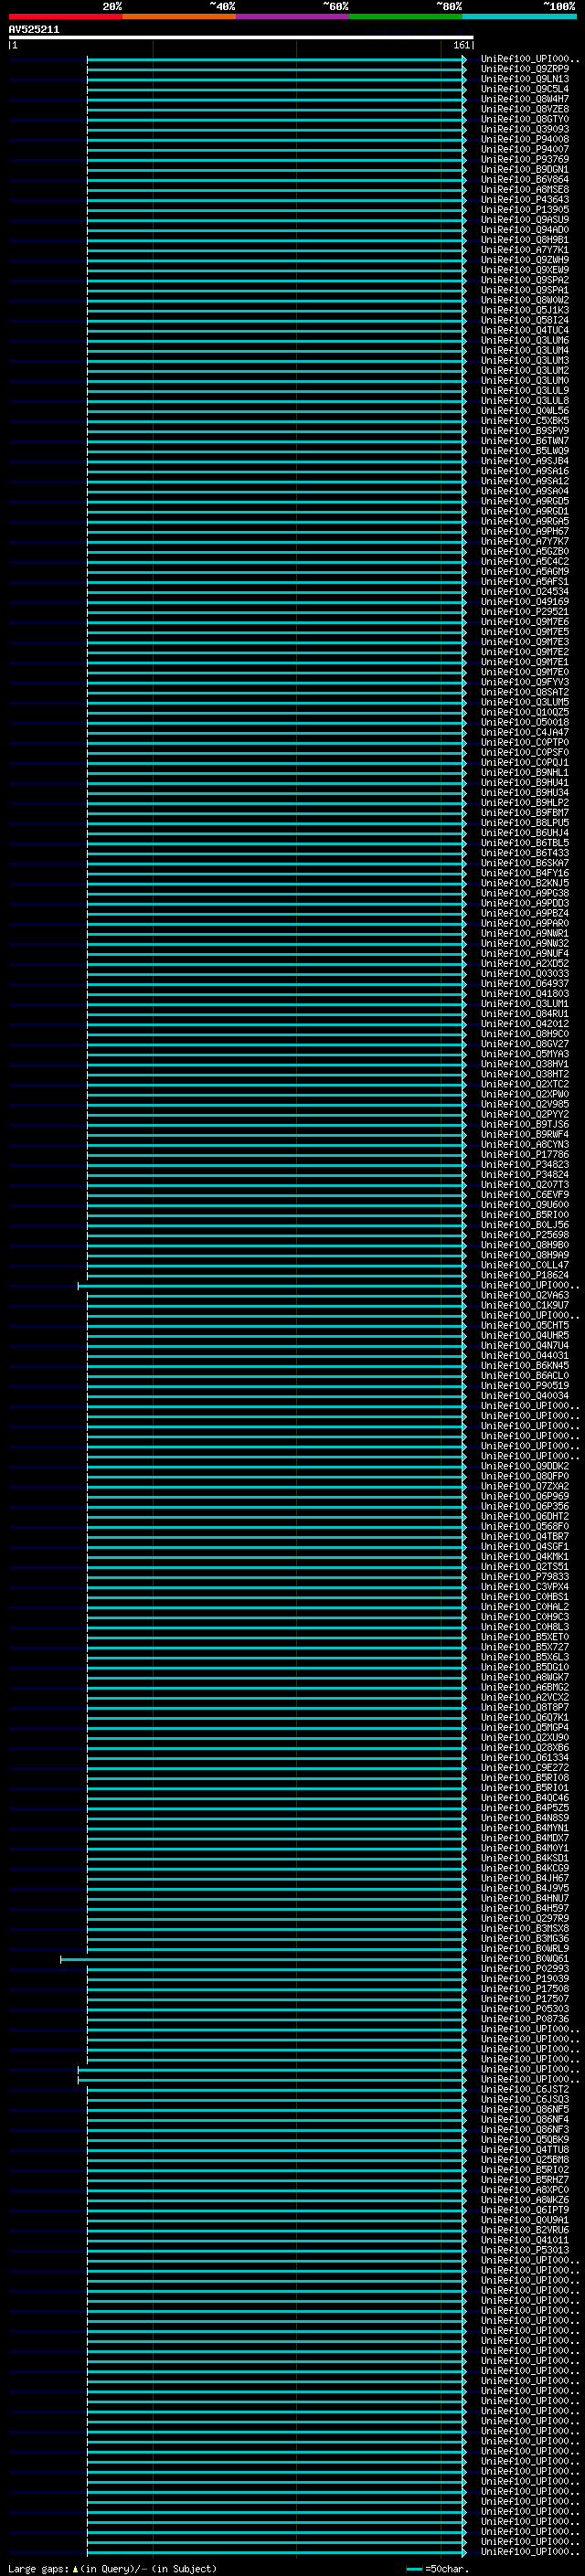The width and height of the screenshot is (585, 2576).
Task: Select label UniRef100_Q9M7E6
Action: (x=525, y=622)
